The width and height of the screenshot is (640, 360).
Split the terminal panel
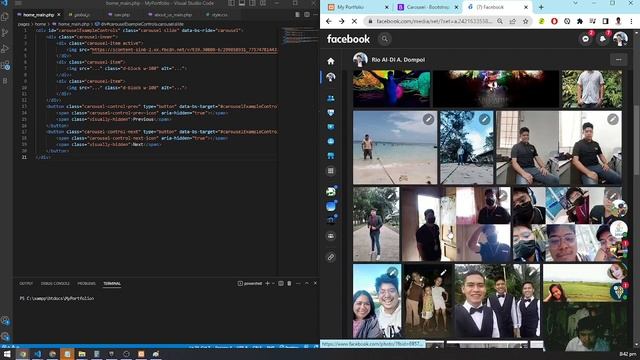tap(281, 283)
